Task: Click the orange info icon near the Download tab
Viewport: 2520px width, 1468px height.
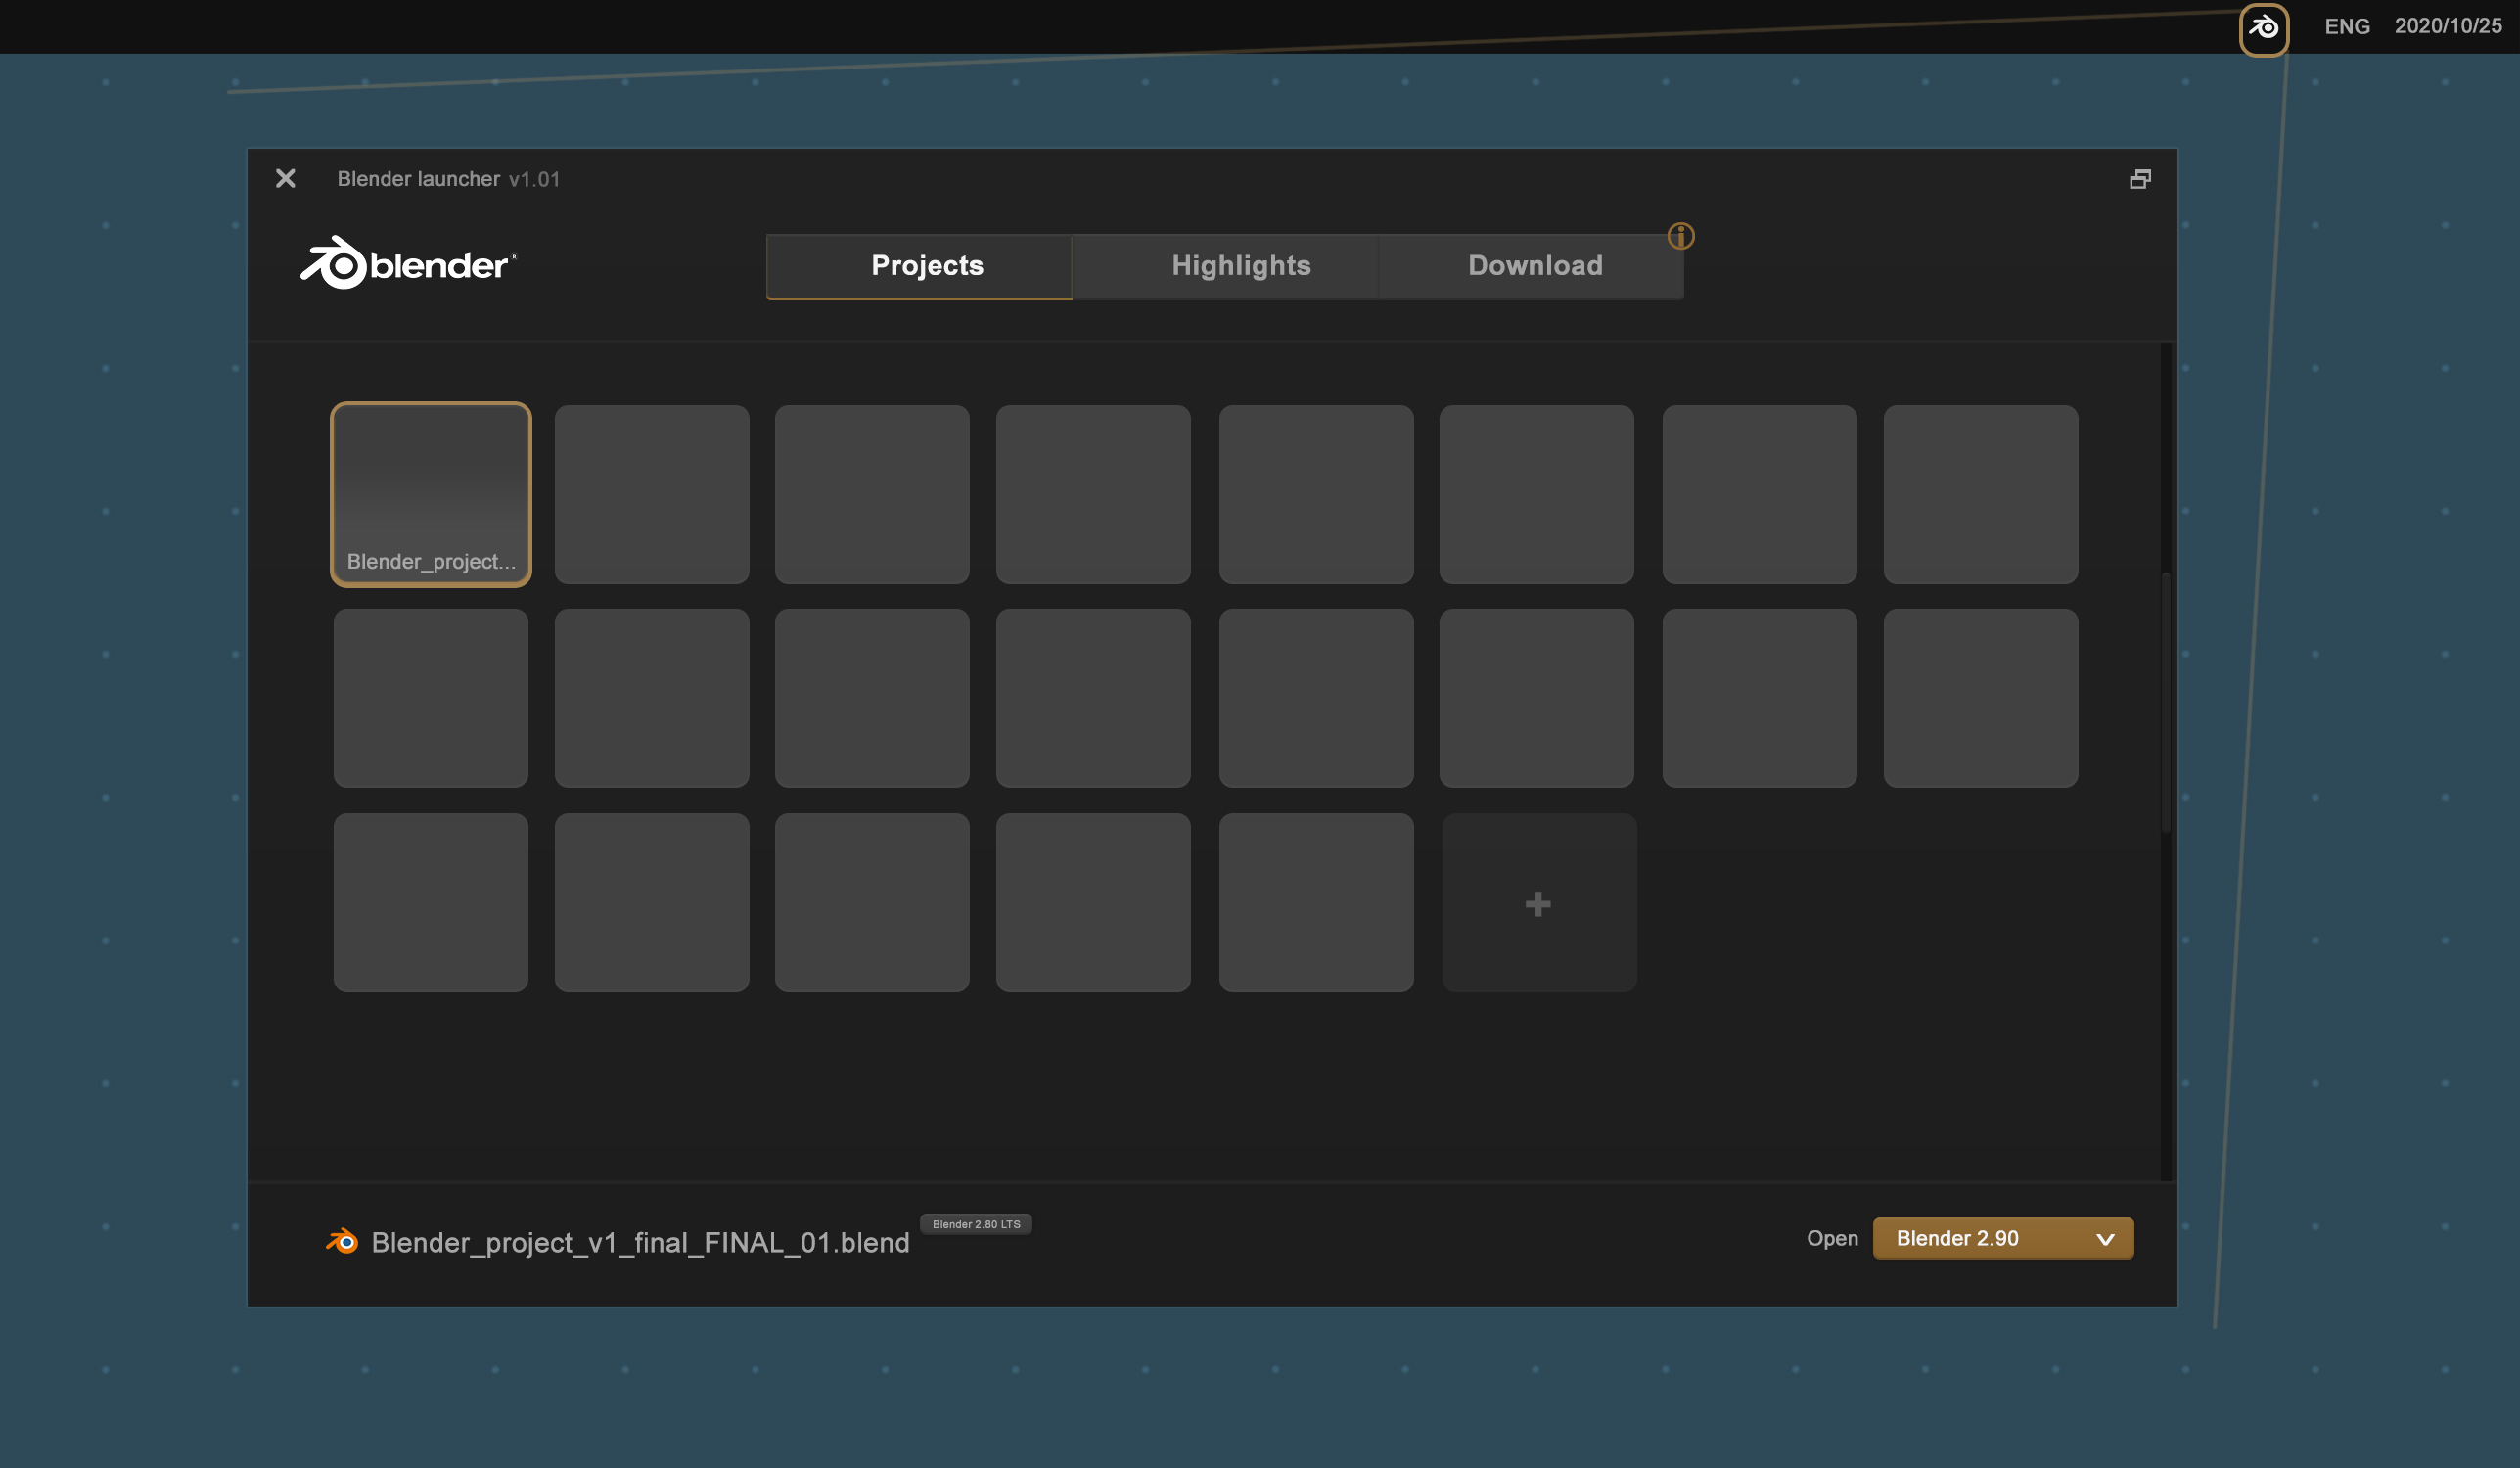Action: click(1680, 236)
